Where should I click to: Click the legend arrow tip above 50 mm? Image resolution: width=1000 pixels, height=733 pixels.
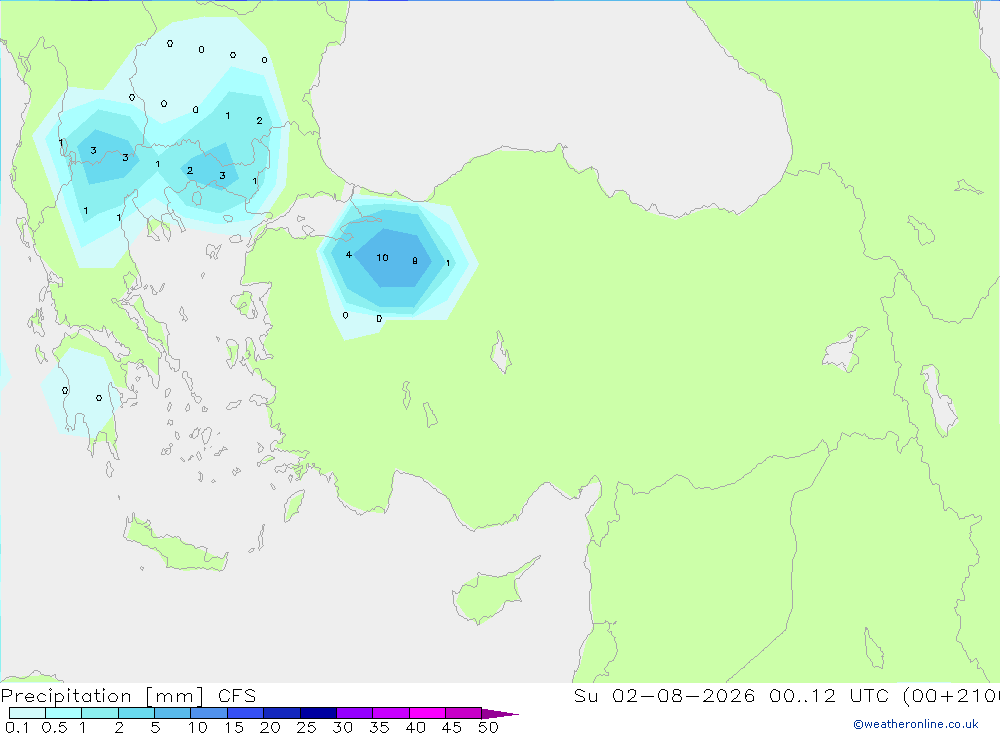pyautogui.click(x=500, y=713)
